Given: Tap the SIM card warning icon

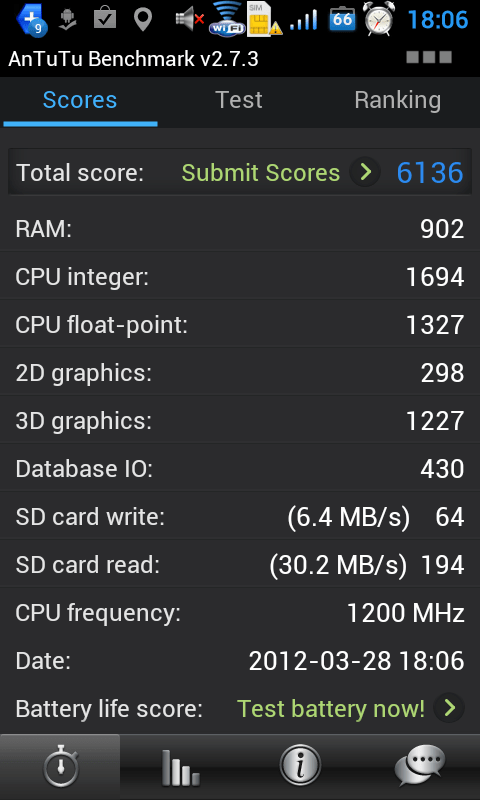Looking at the screenshot, I should (264, 19).
